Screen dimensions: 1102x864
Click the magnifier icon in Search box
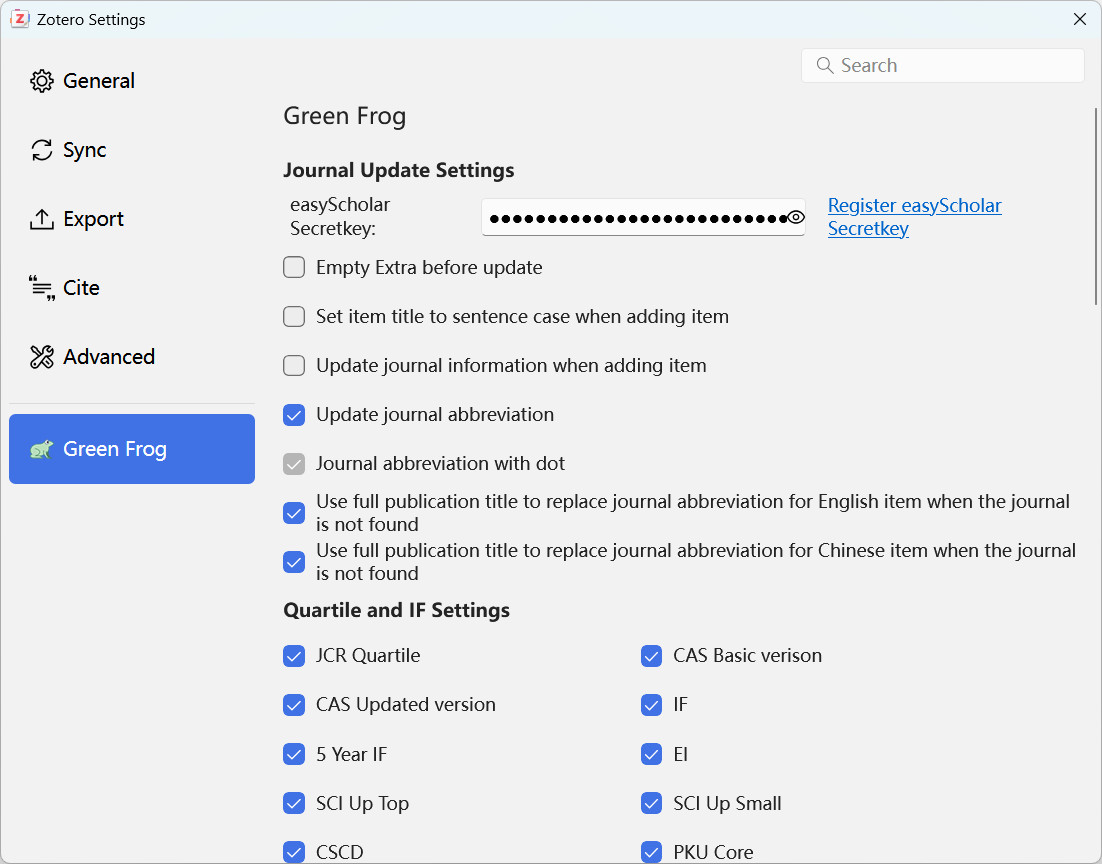click(824, 65)
